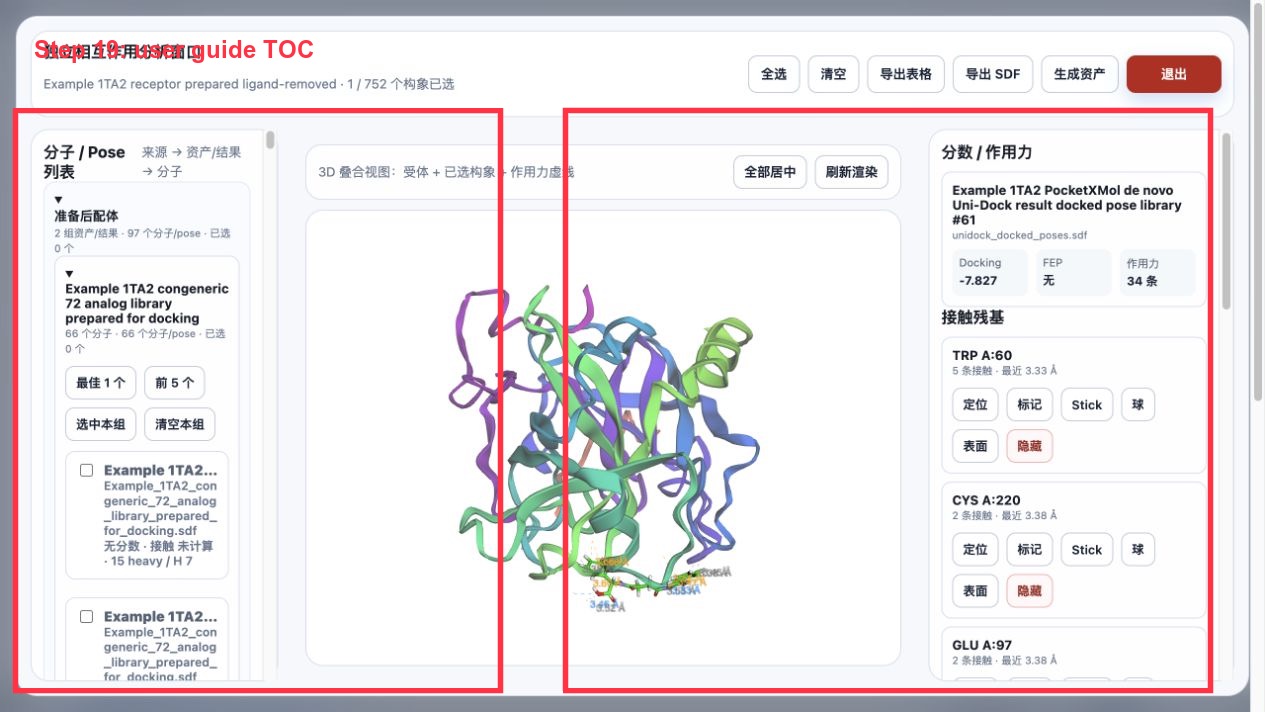The image size is (1265, 712).
Task: Click the 最佳 1 个 button
Action: pos(101,383)
